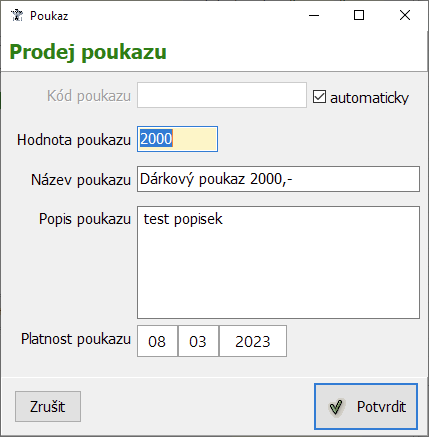The width and height of the screenshot is (429, 437).
Task: Select the month field showing 03
Action: [x=198, y=341]
